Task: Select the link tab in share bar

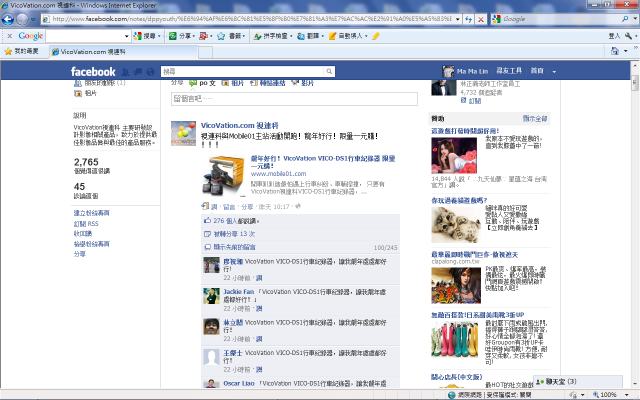Action: tap(267, 83)
